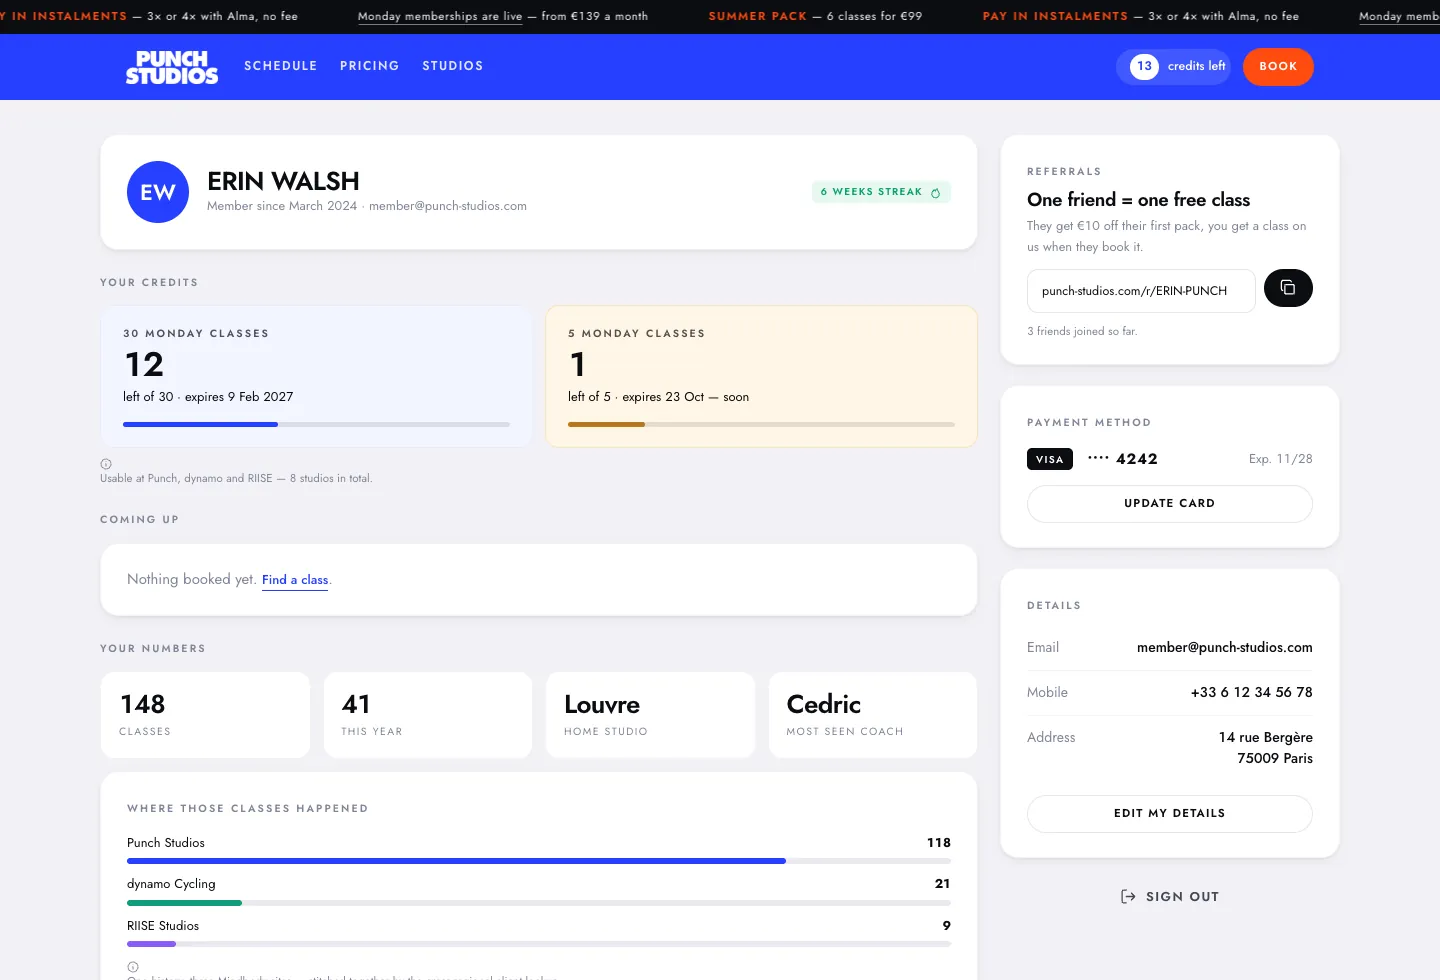This screenshot has width=1440, height=980.
Task: Click the 'One friend = one free class' heading
Action: [1139, 200]
